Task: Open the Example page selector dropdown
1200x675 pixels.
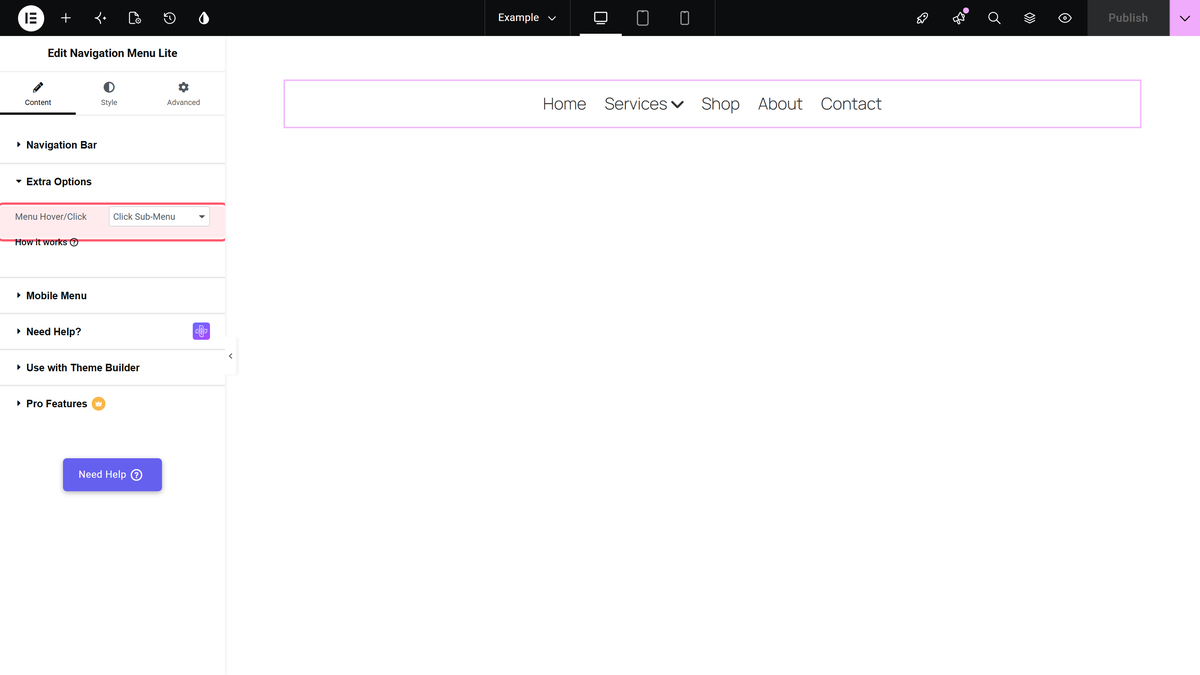Action: pos(527,18)
